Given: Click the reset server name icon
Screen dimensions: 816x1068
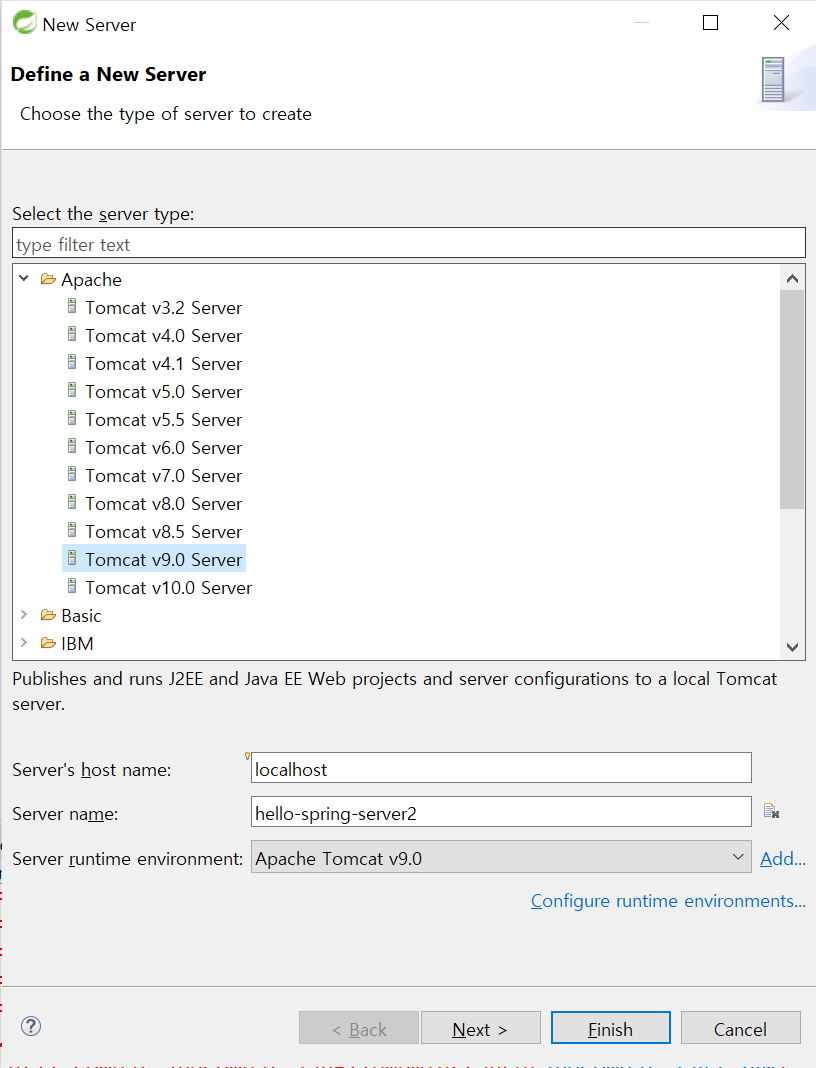Looking at the screenshot, I should coord(771,811).
